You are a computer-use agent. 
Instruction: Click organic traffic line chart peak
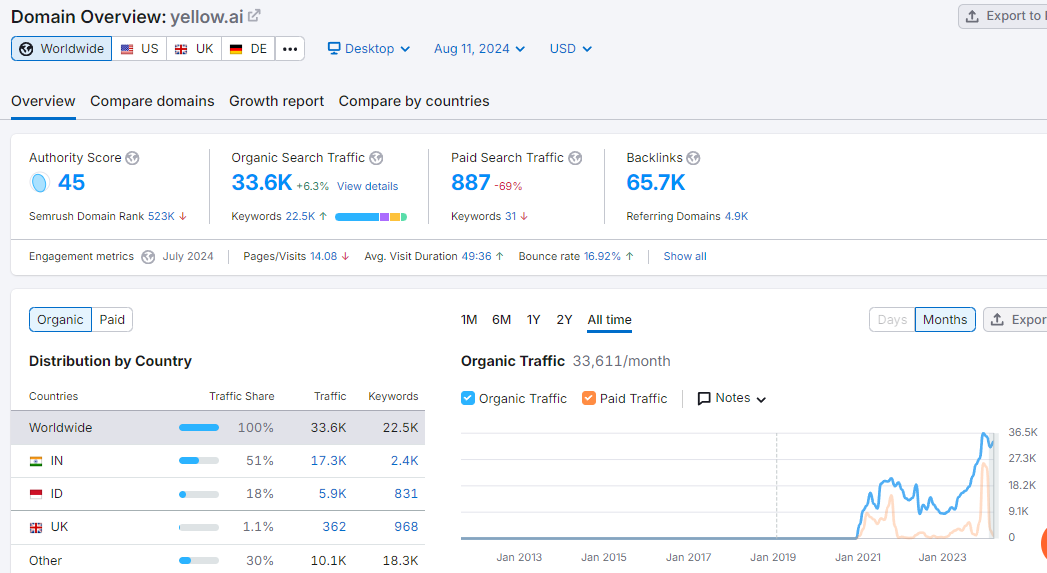[x=985, y=435]
